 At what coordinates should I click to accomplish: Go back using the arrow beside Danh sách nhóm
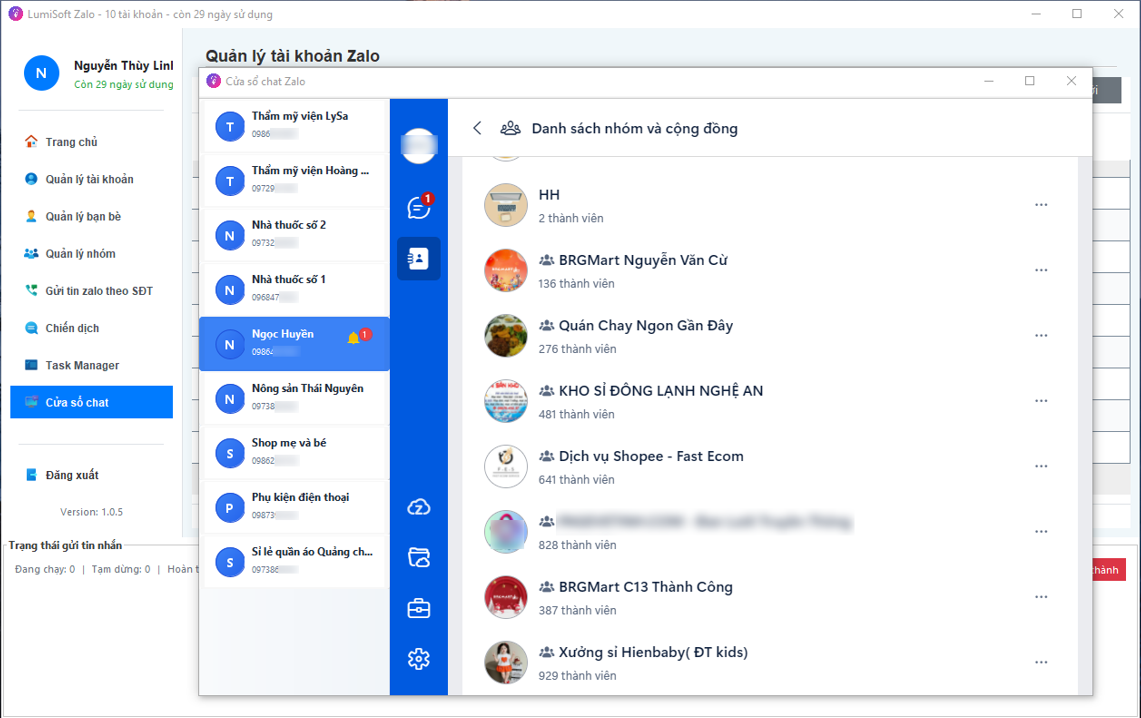pos(477,128)
